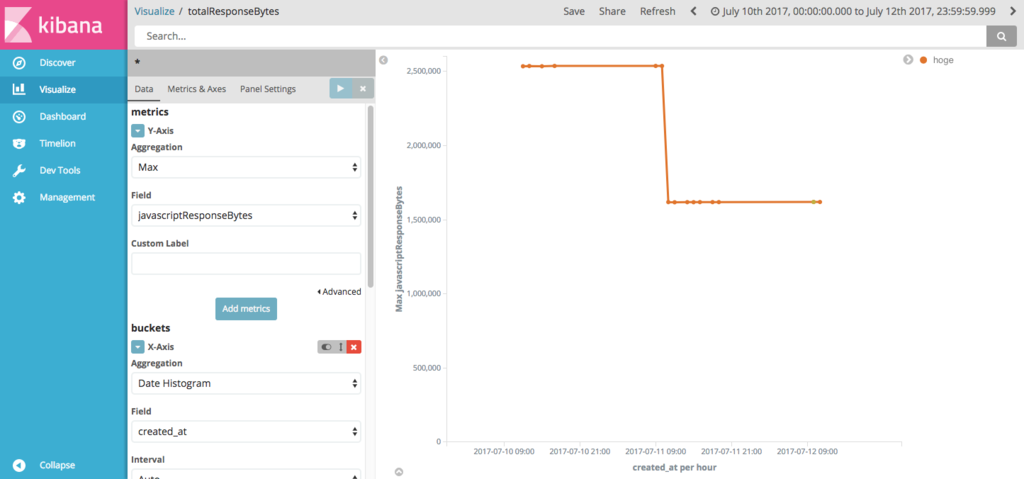This screenshot has height=479, width=1024.
Task: Toggle the legend with right chevron
Action: [x=908, y=59]
